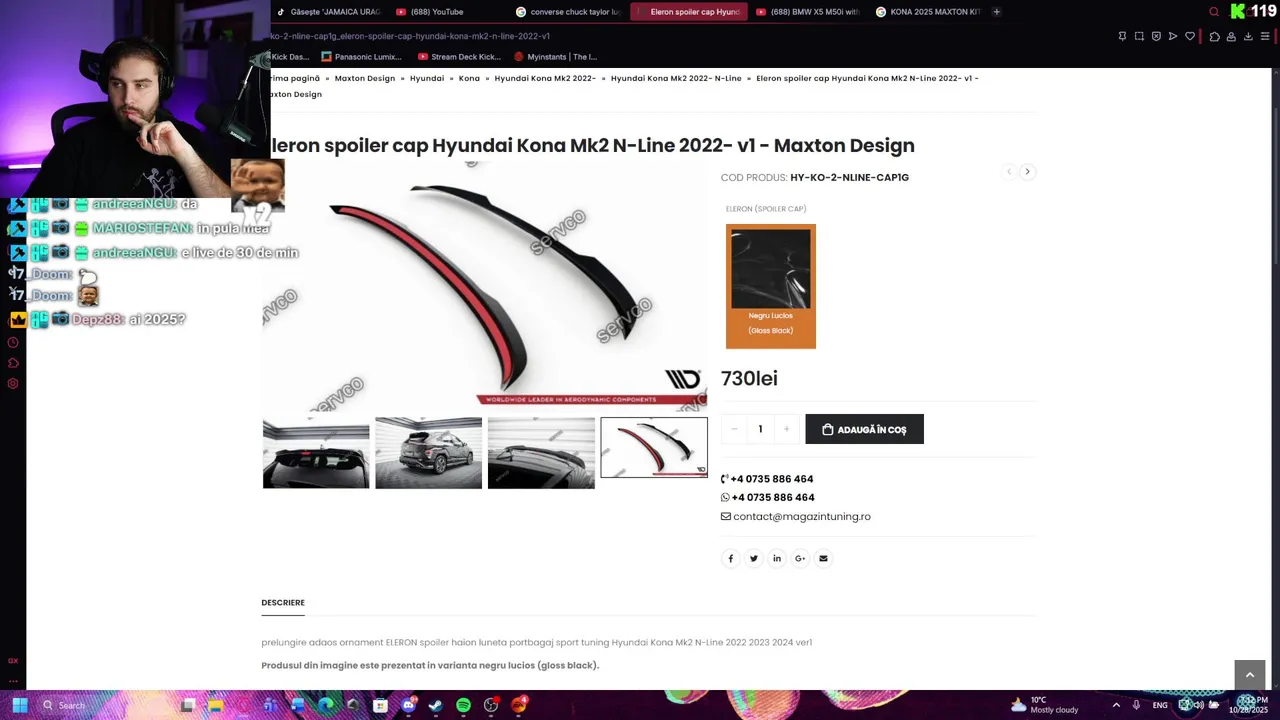Open the Stream Deck Kick bookmark

point(459,57)
